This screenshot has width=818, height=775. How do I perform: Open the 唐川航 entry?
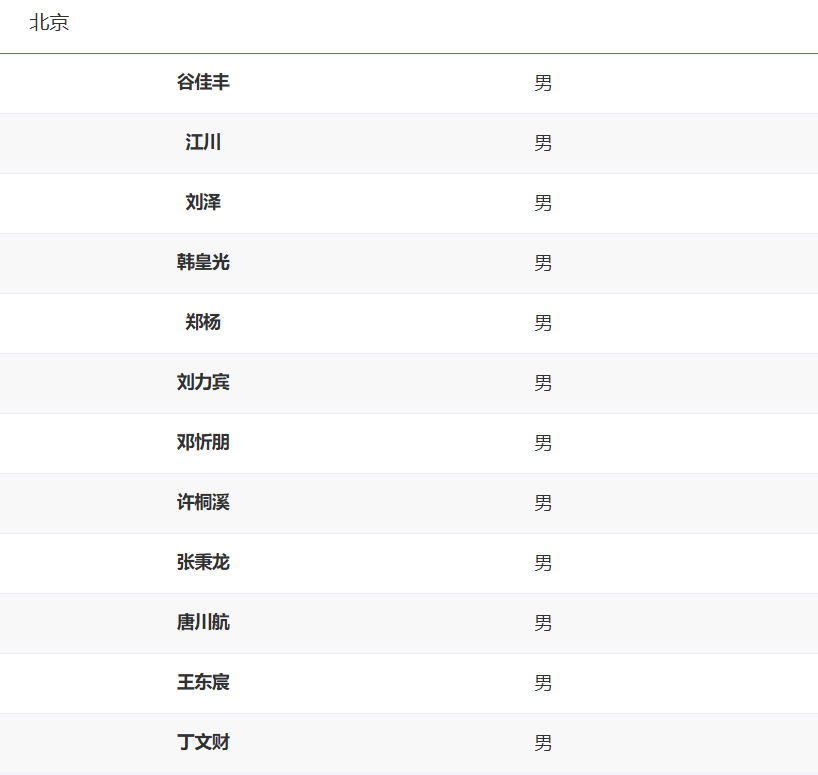(x=203, y=622)
